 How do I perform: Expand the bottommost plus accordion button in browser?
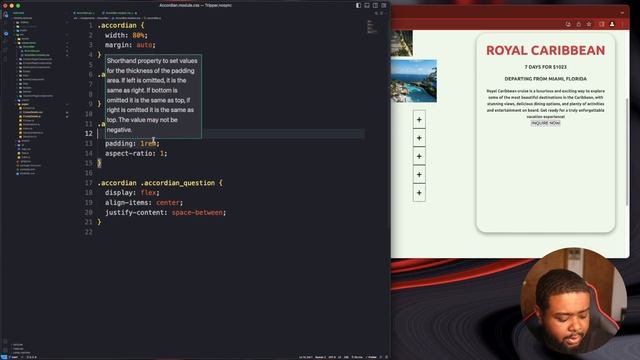(x=419, y=193)
